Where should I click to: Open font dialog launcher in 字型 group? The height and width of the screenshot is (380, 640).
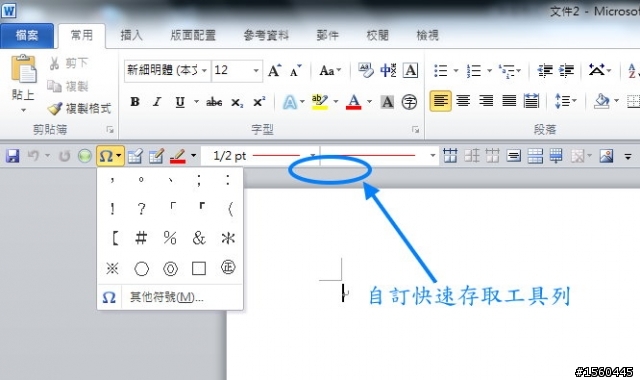pos(415,130)
